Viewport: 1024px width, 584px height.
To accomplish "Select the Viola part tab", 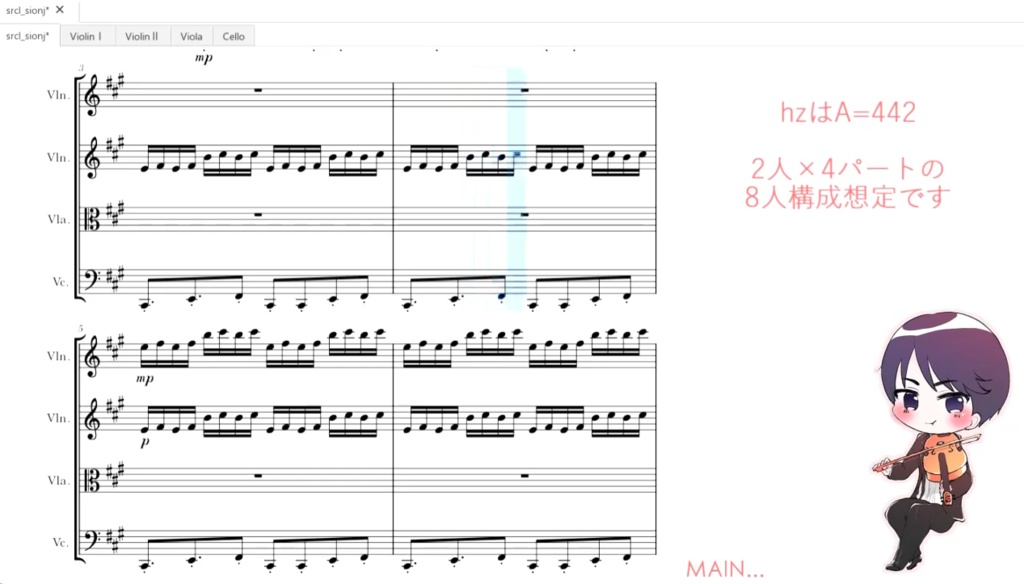I will click(x=191, y=37).
